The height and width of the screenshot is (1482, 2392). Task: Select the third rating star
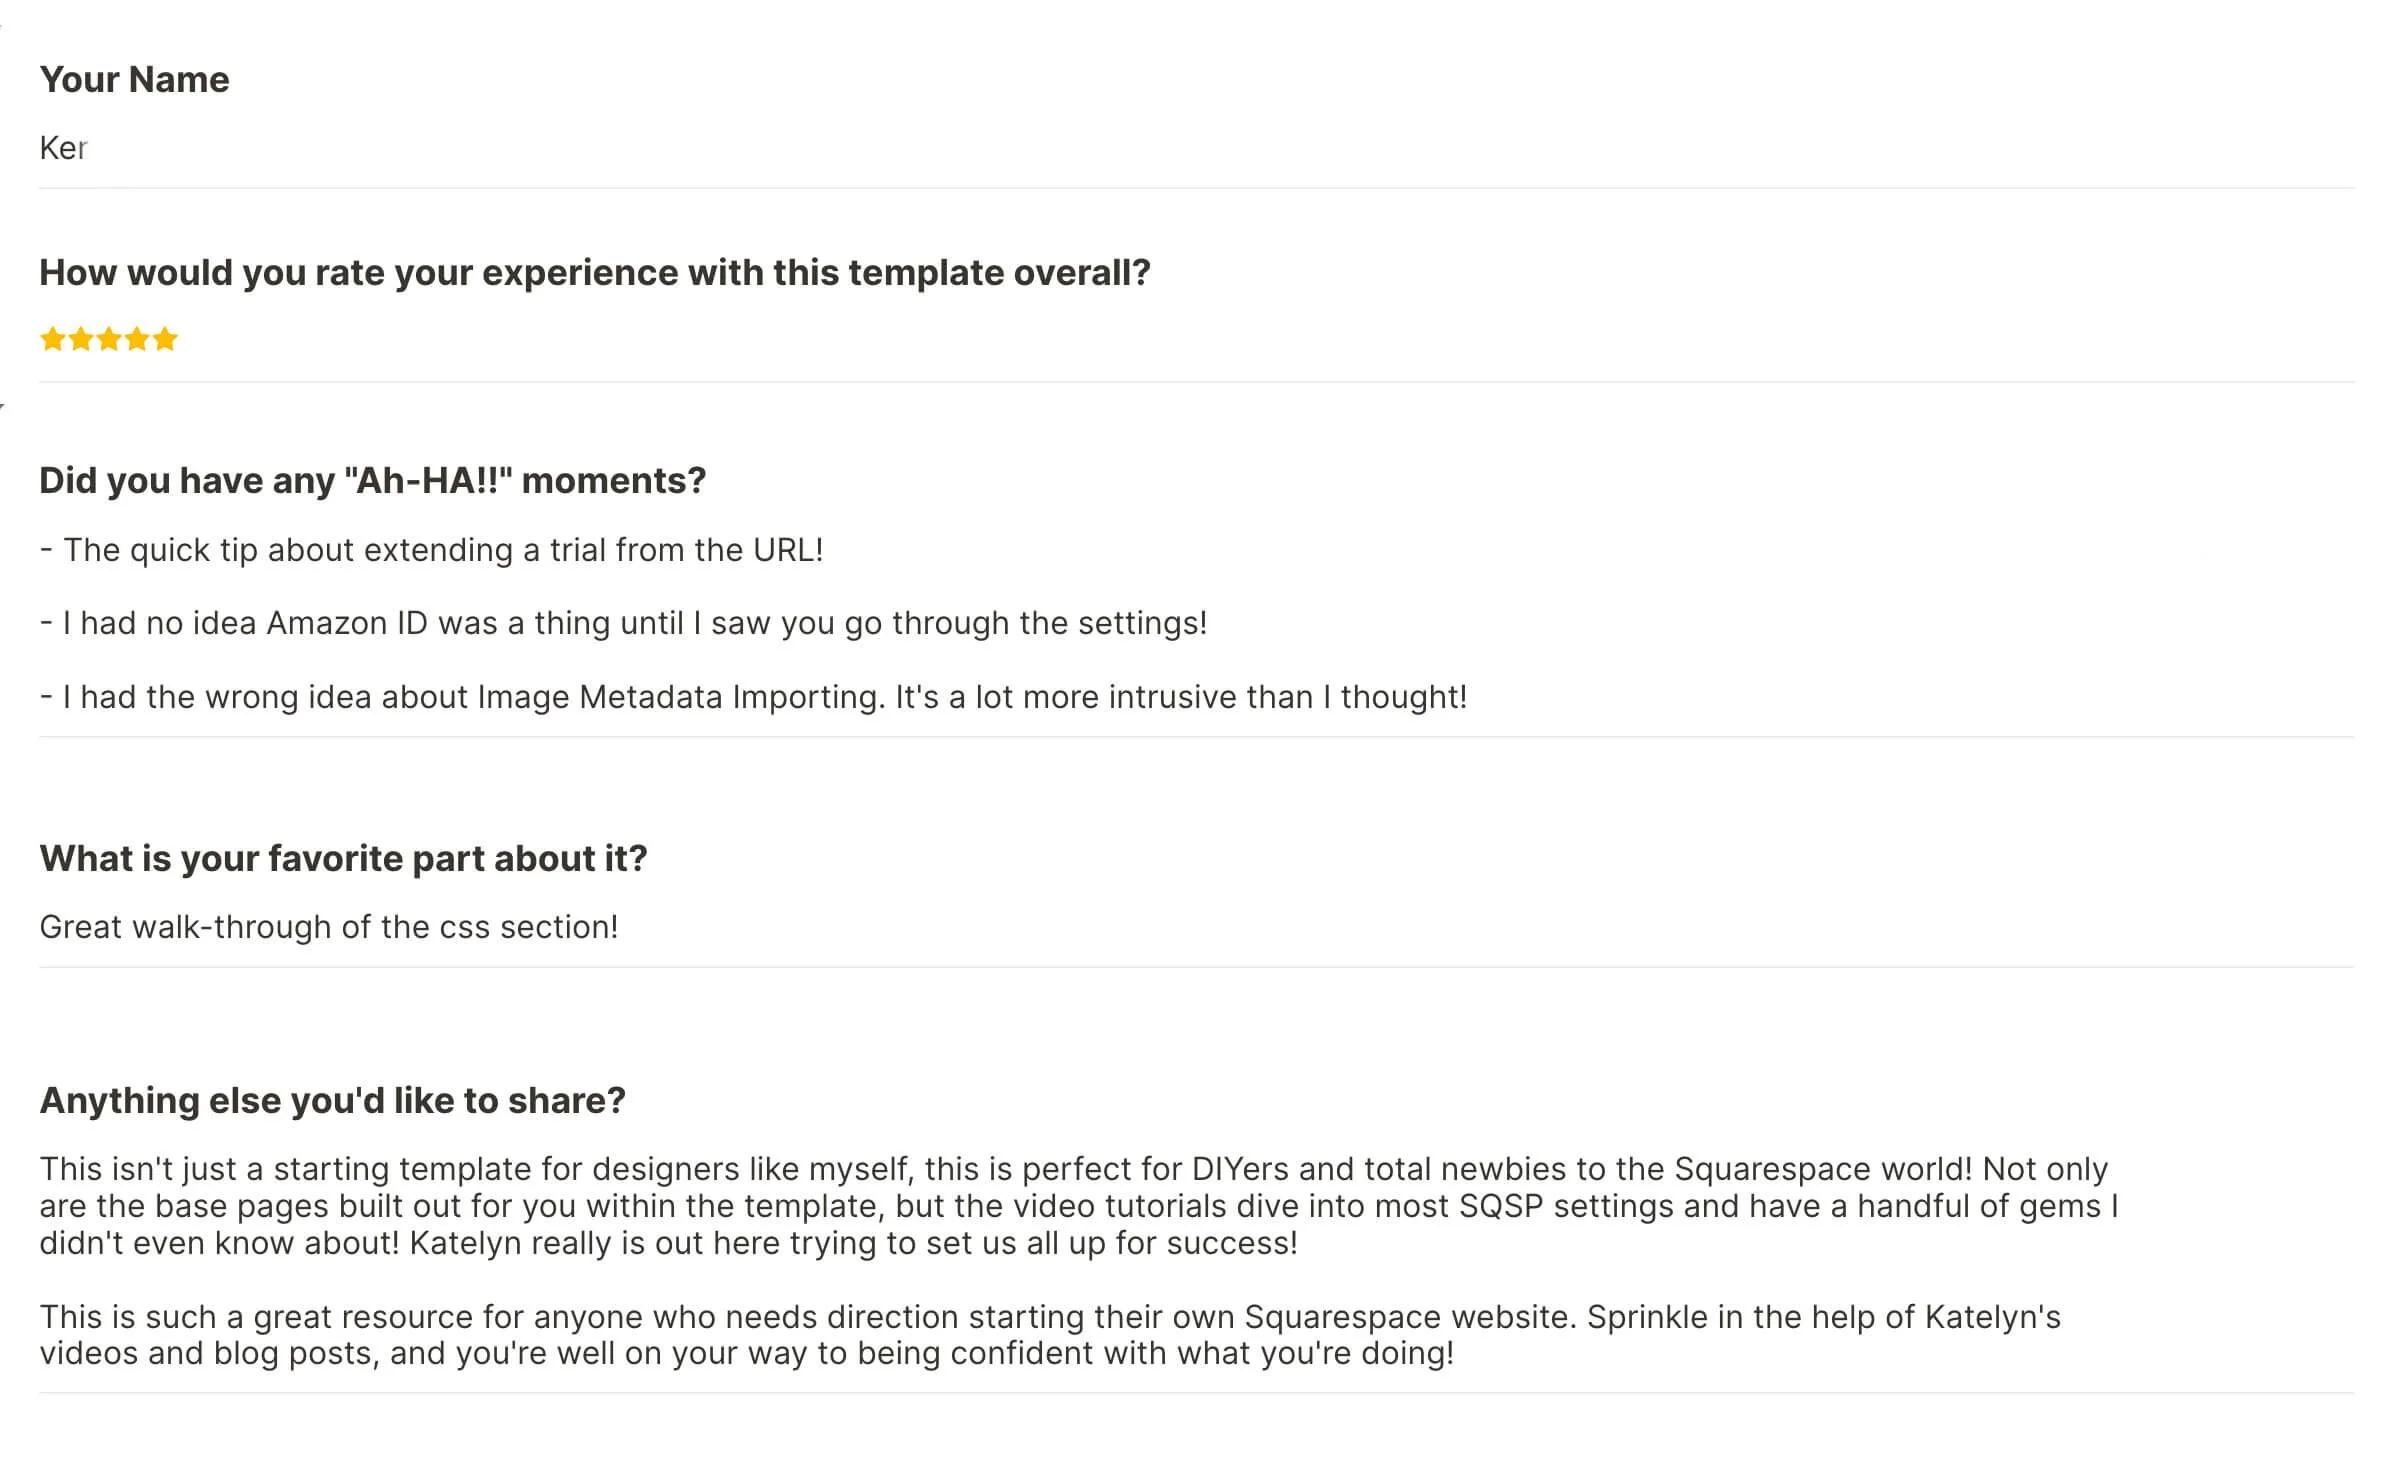tap(109, 340)
